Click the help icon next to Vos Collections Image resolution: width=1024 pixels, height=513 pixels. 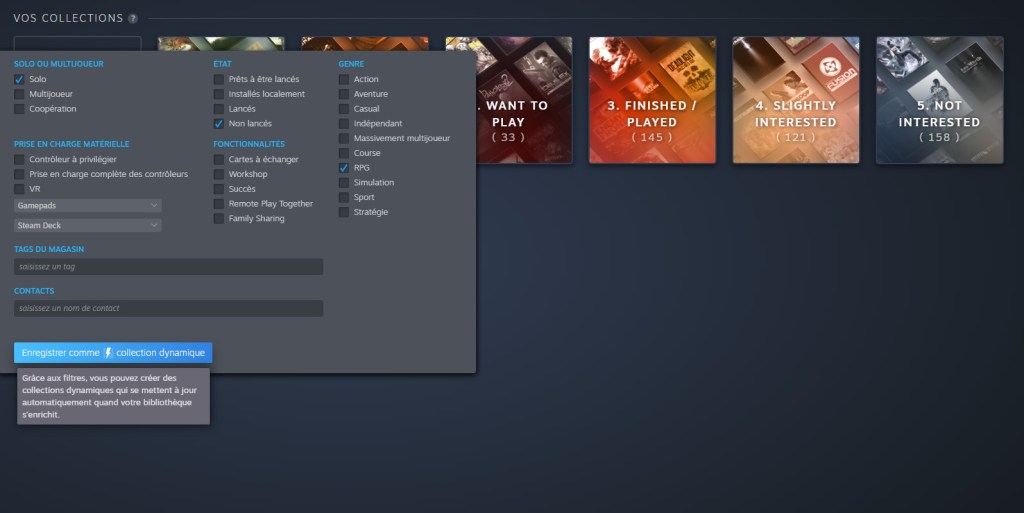(133, 18)
